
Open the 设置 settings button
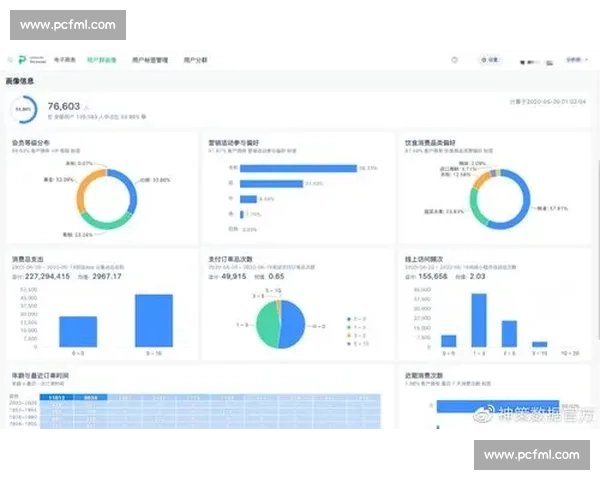click(490, 60)
